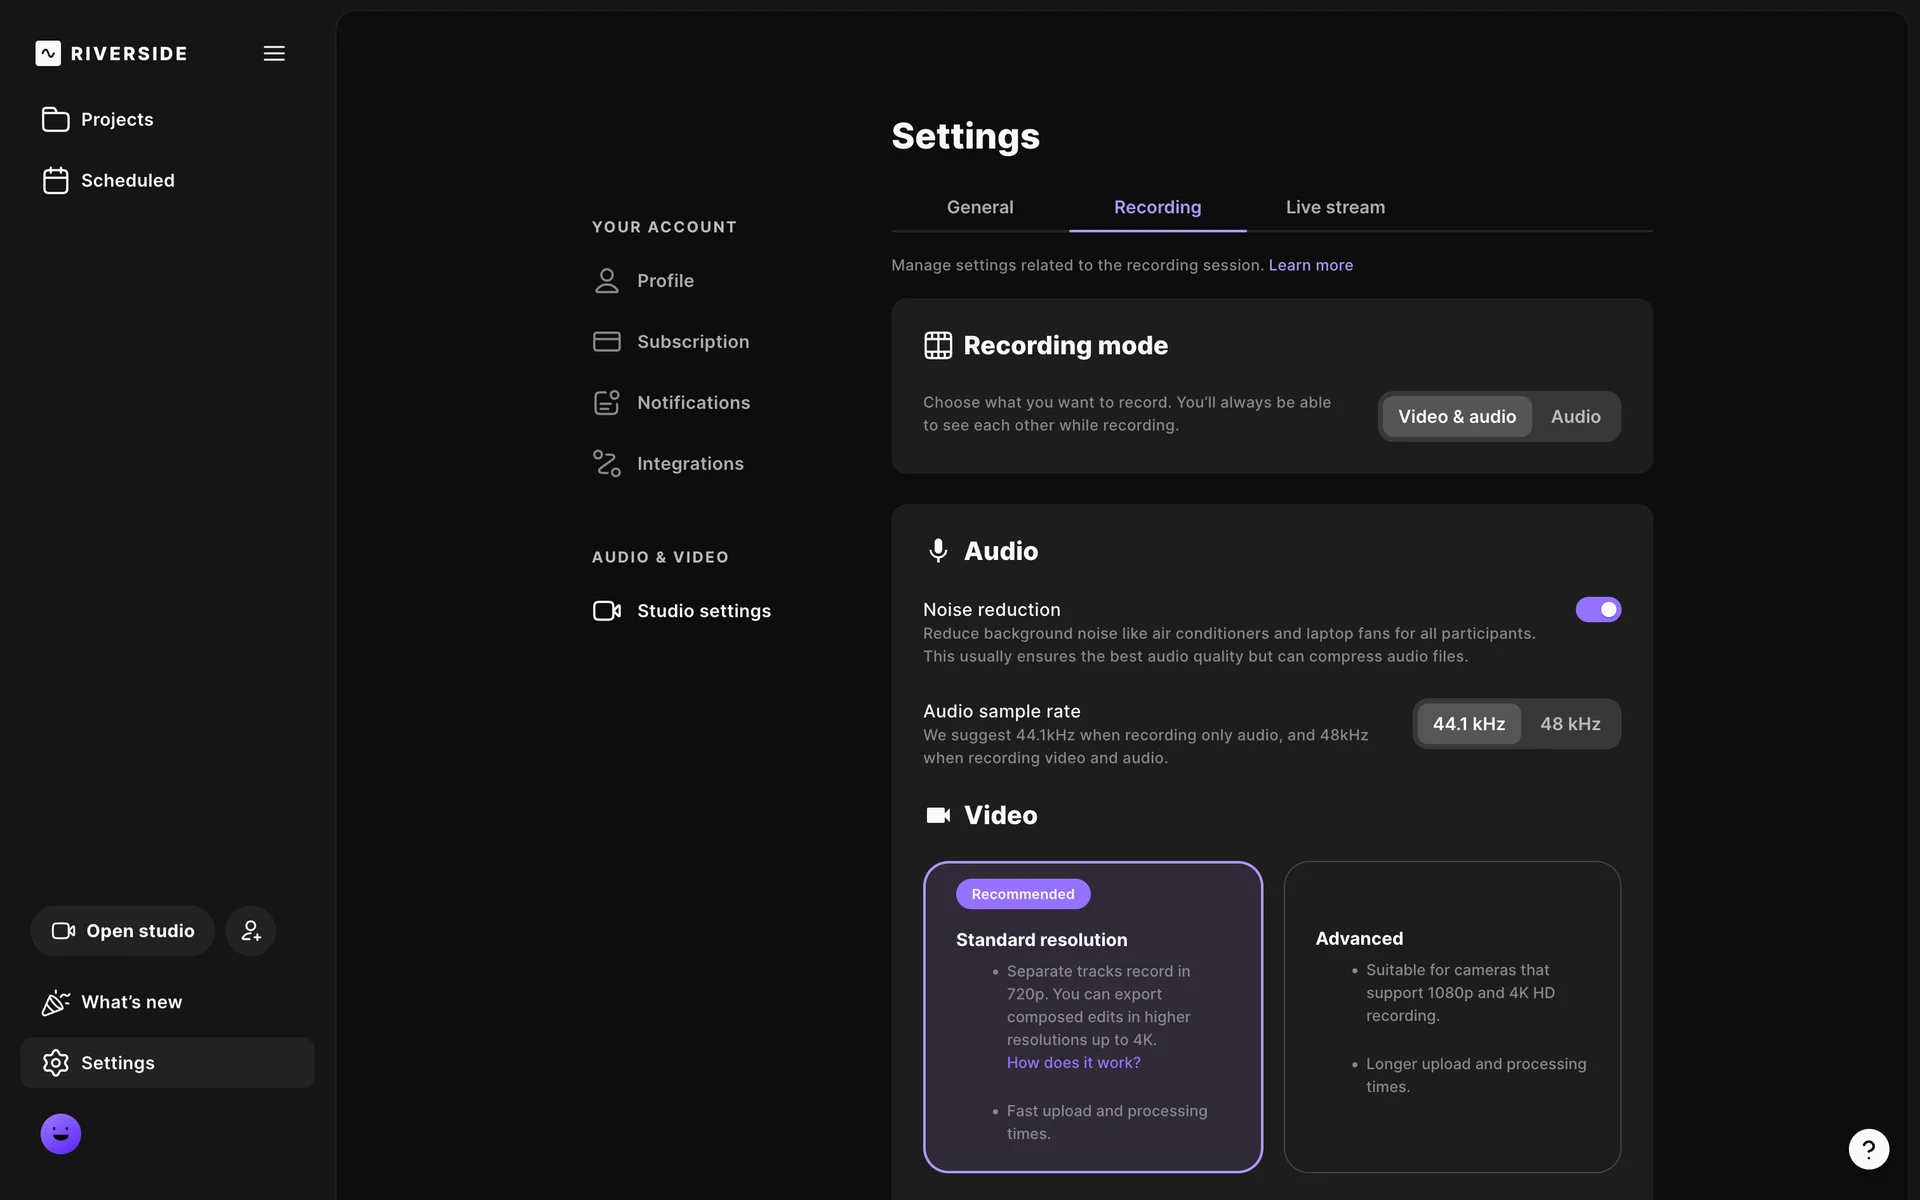This screenshot has width=1920, height=1200.
Task: Click the Integrations icon in account menu
Action: pyautogui.click(x=607, y=463)
